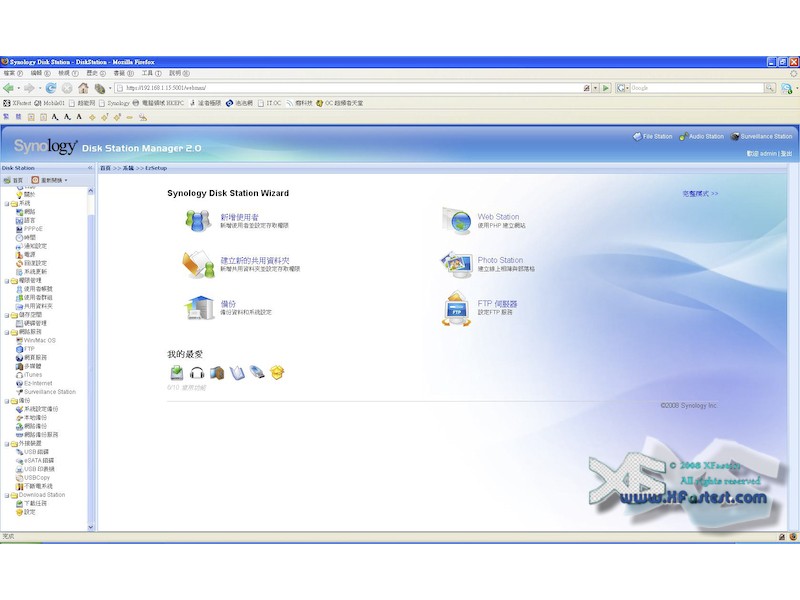Click sidebar scrollbar down arrow
Image resolution: width=800 pixels, height=600 pixels.
coord(91,528)
